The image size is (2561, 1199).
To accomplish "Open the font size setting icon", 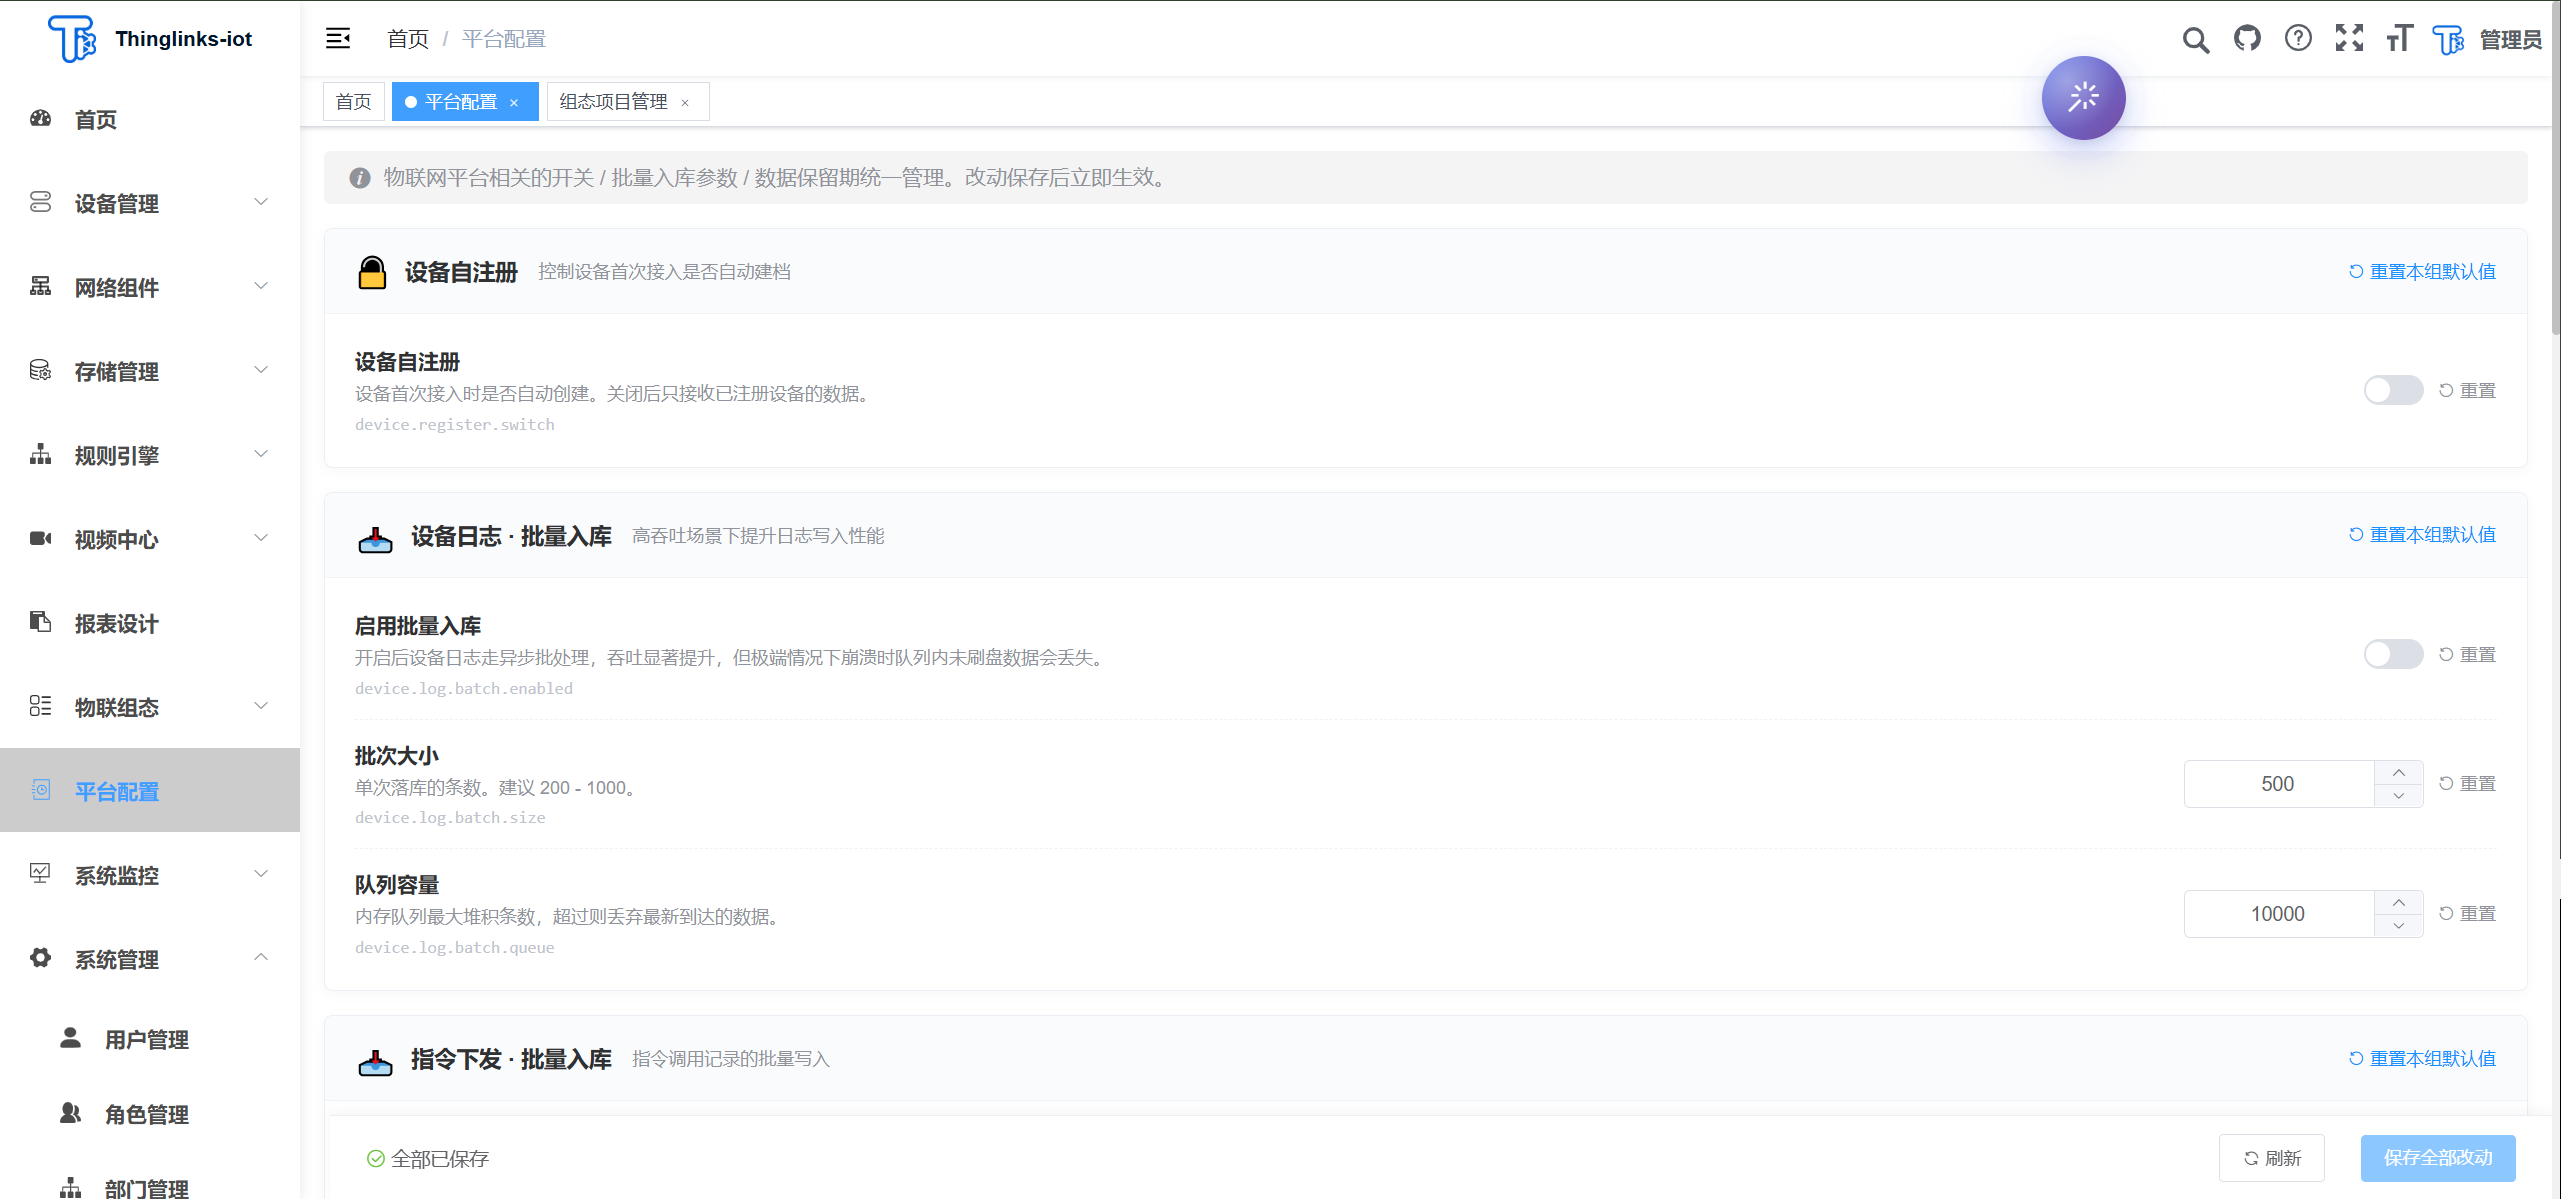I will tap(2399, 39).
